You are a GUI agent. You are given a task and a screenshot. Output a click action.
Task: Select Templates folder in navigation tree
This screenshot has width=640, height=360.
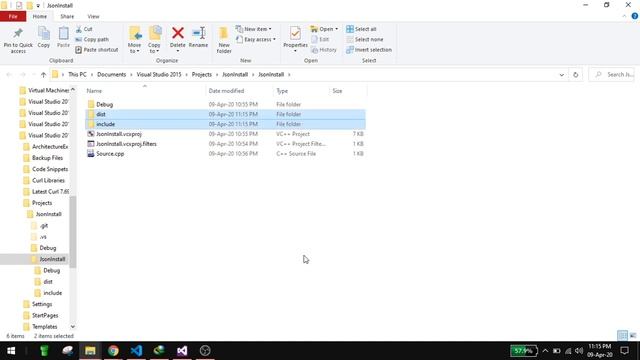coord(40,327)
